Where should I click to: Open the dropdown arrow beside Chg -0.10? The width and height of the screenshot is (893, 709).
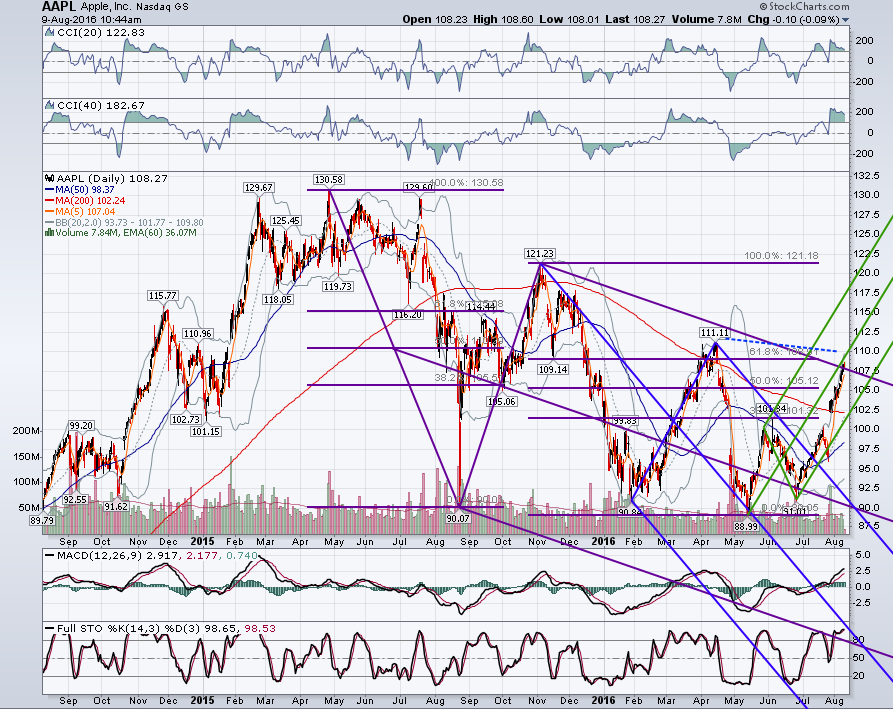846,20
